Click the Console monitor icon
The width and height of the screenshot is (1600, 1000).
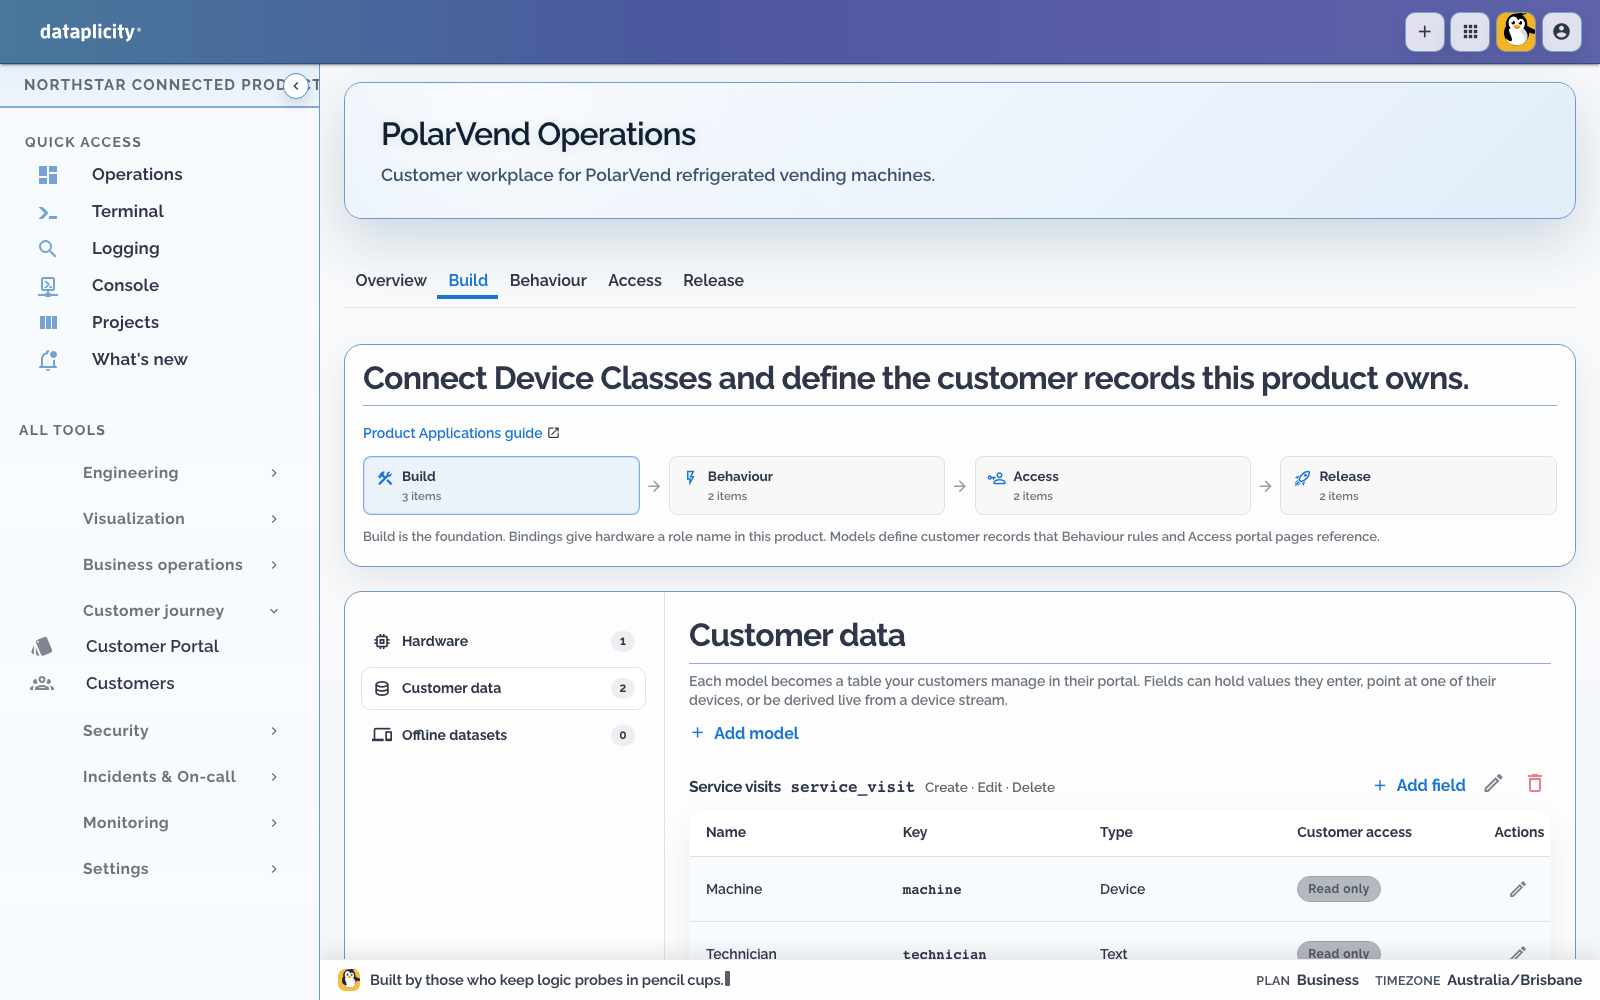click(48, 286)
